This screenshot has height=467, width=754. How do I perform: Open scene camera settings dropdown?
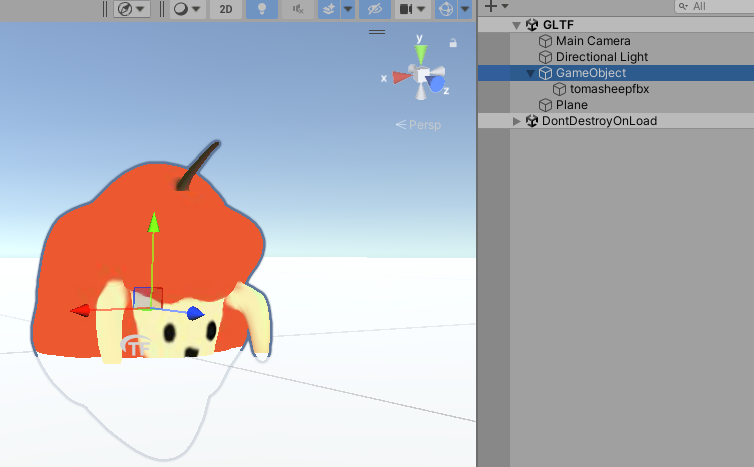coord(413,9)
